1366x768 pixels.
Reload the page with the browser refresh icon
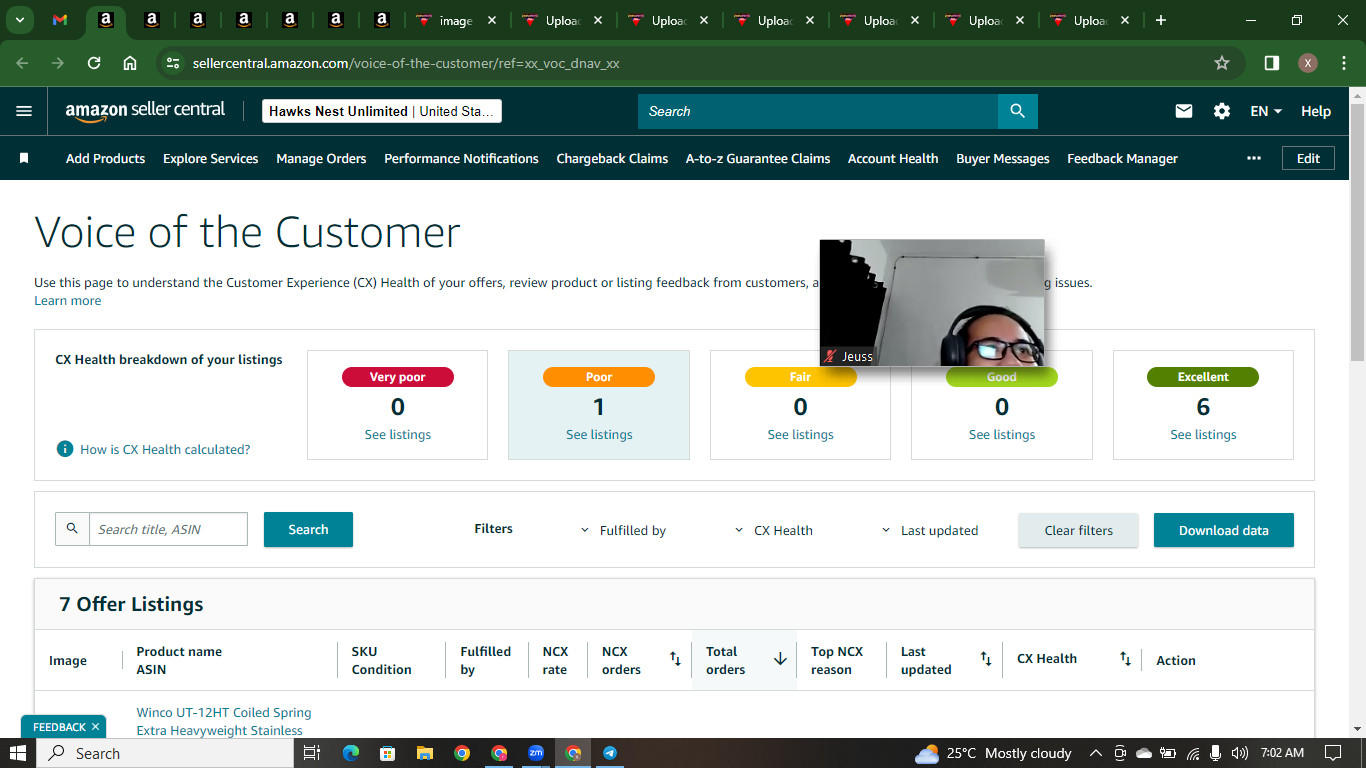(x=94, y=63)
